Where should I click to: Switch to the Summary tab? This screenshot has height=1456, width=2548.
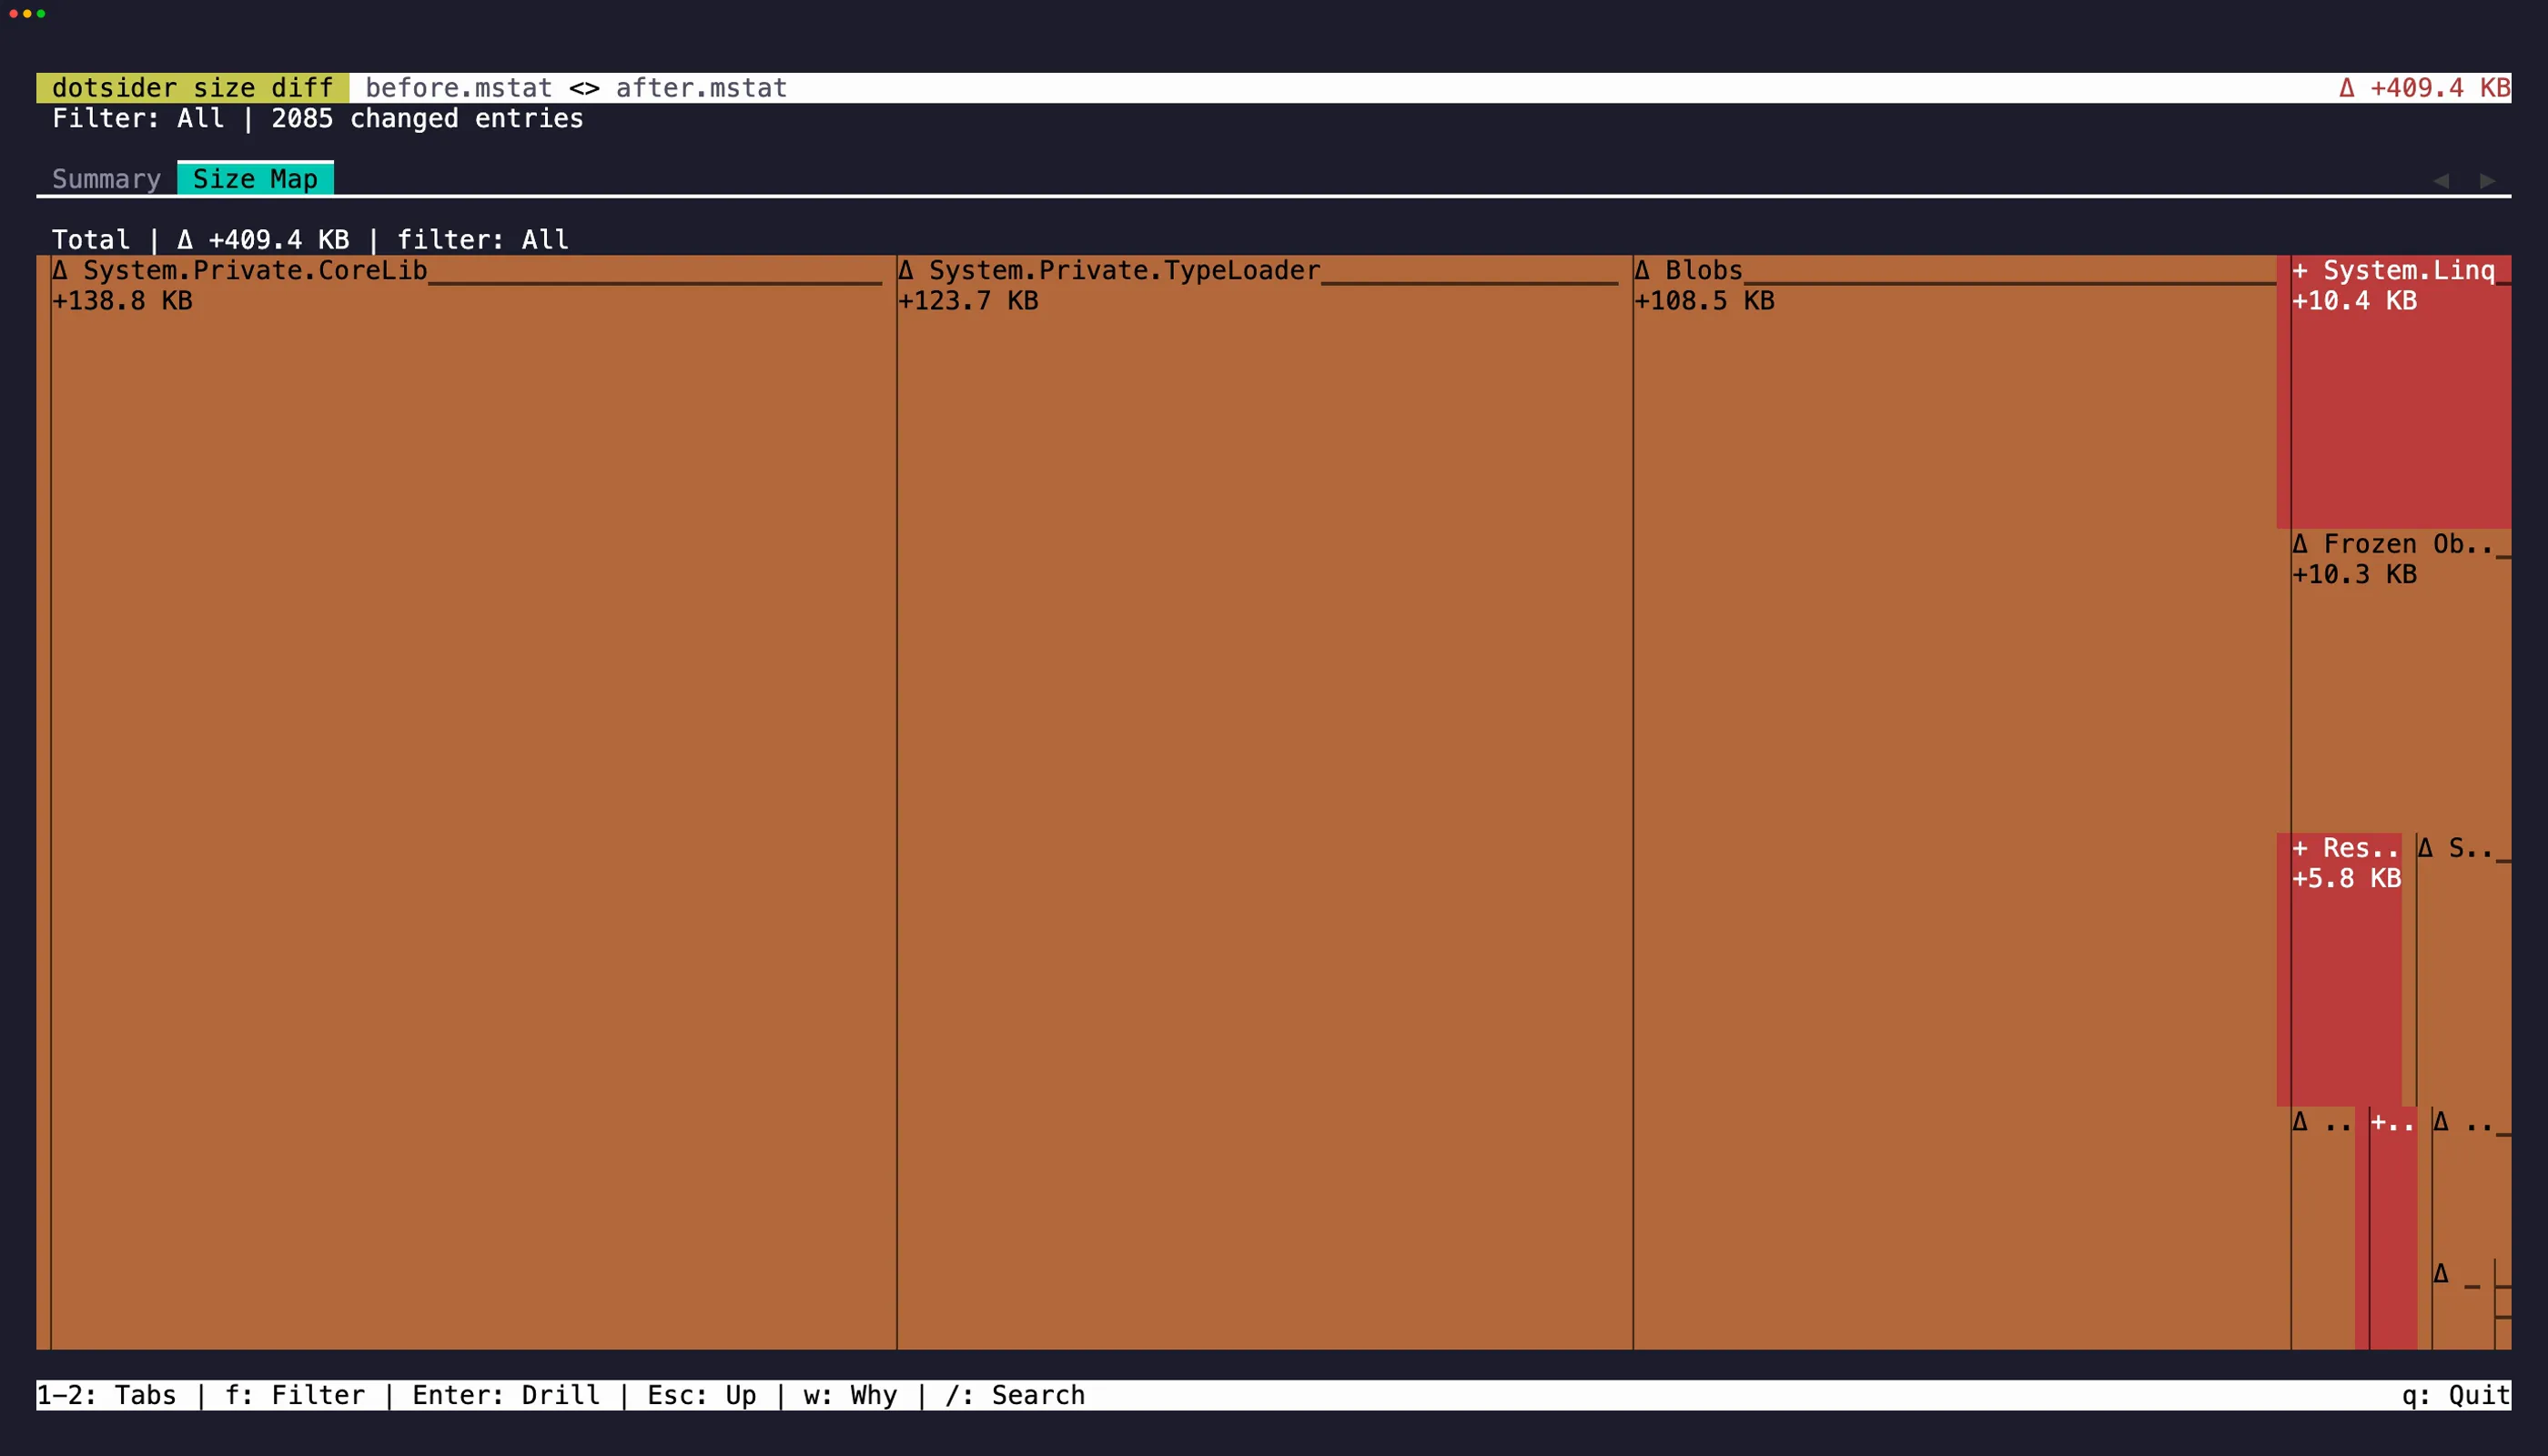106,179
